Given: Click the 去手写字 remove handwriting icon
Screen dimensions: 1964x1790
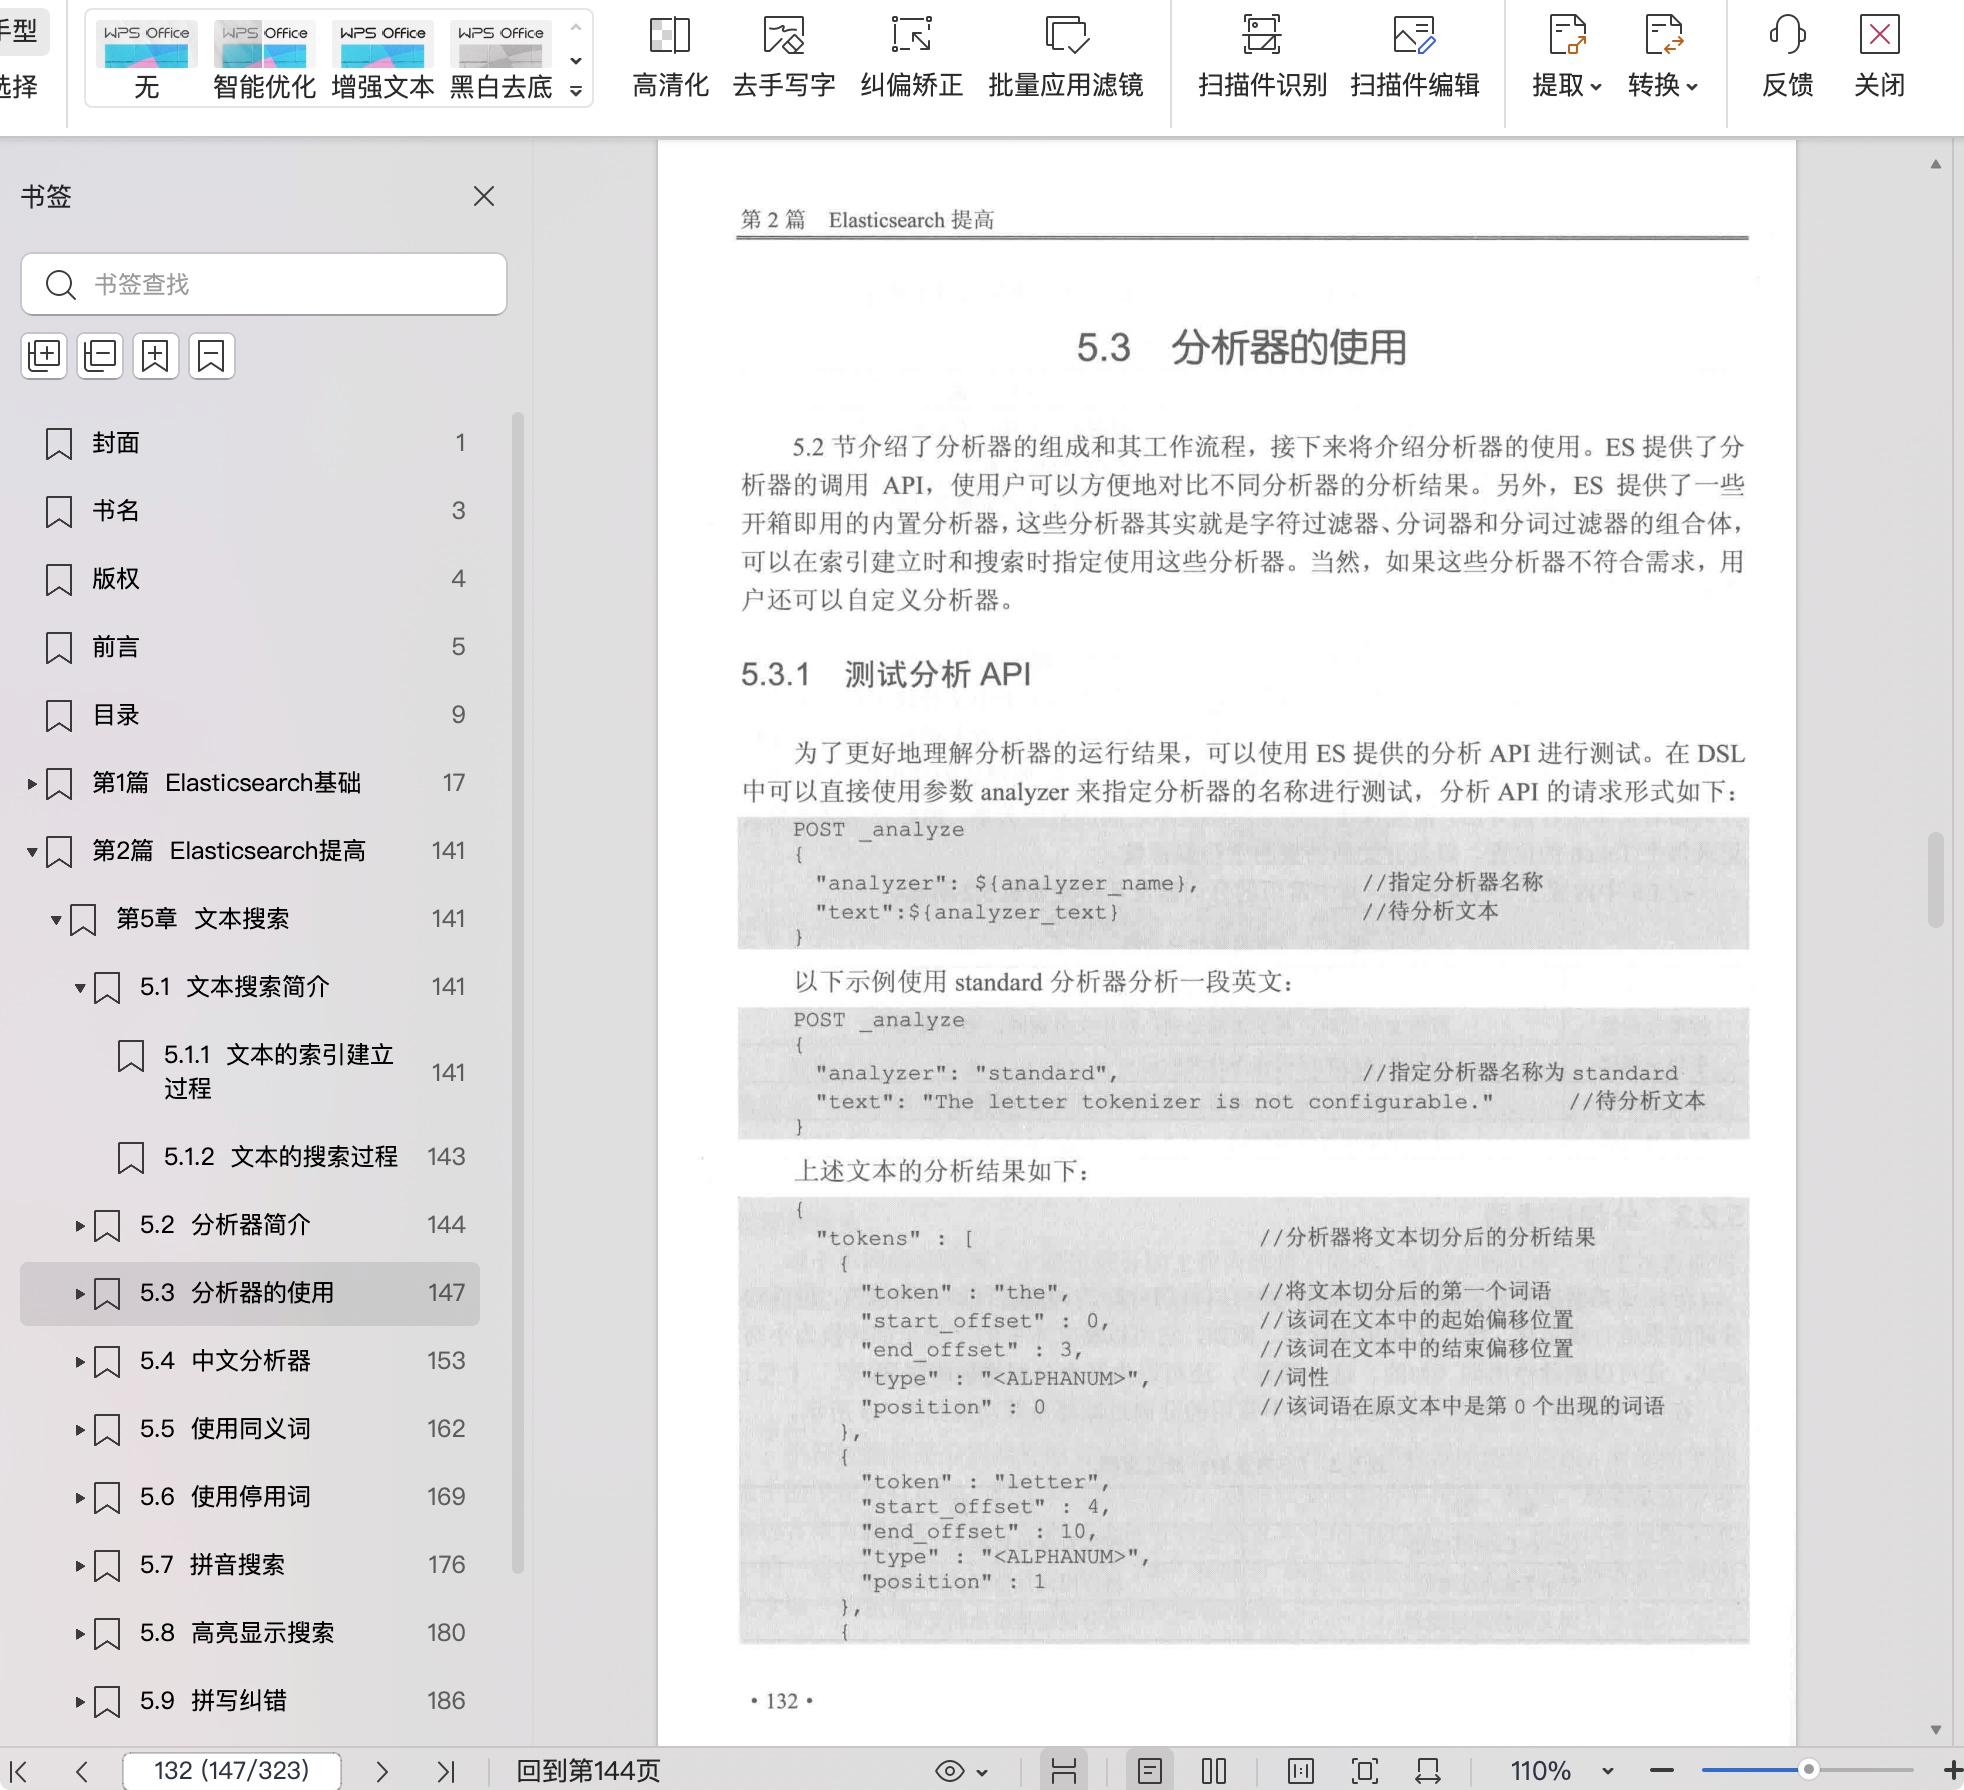Looking at the screenshot, I should pos(783,35).
